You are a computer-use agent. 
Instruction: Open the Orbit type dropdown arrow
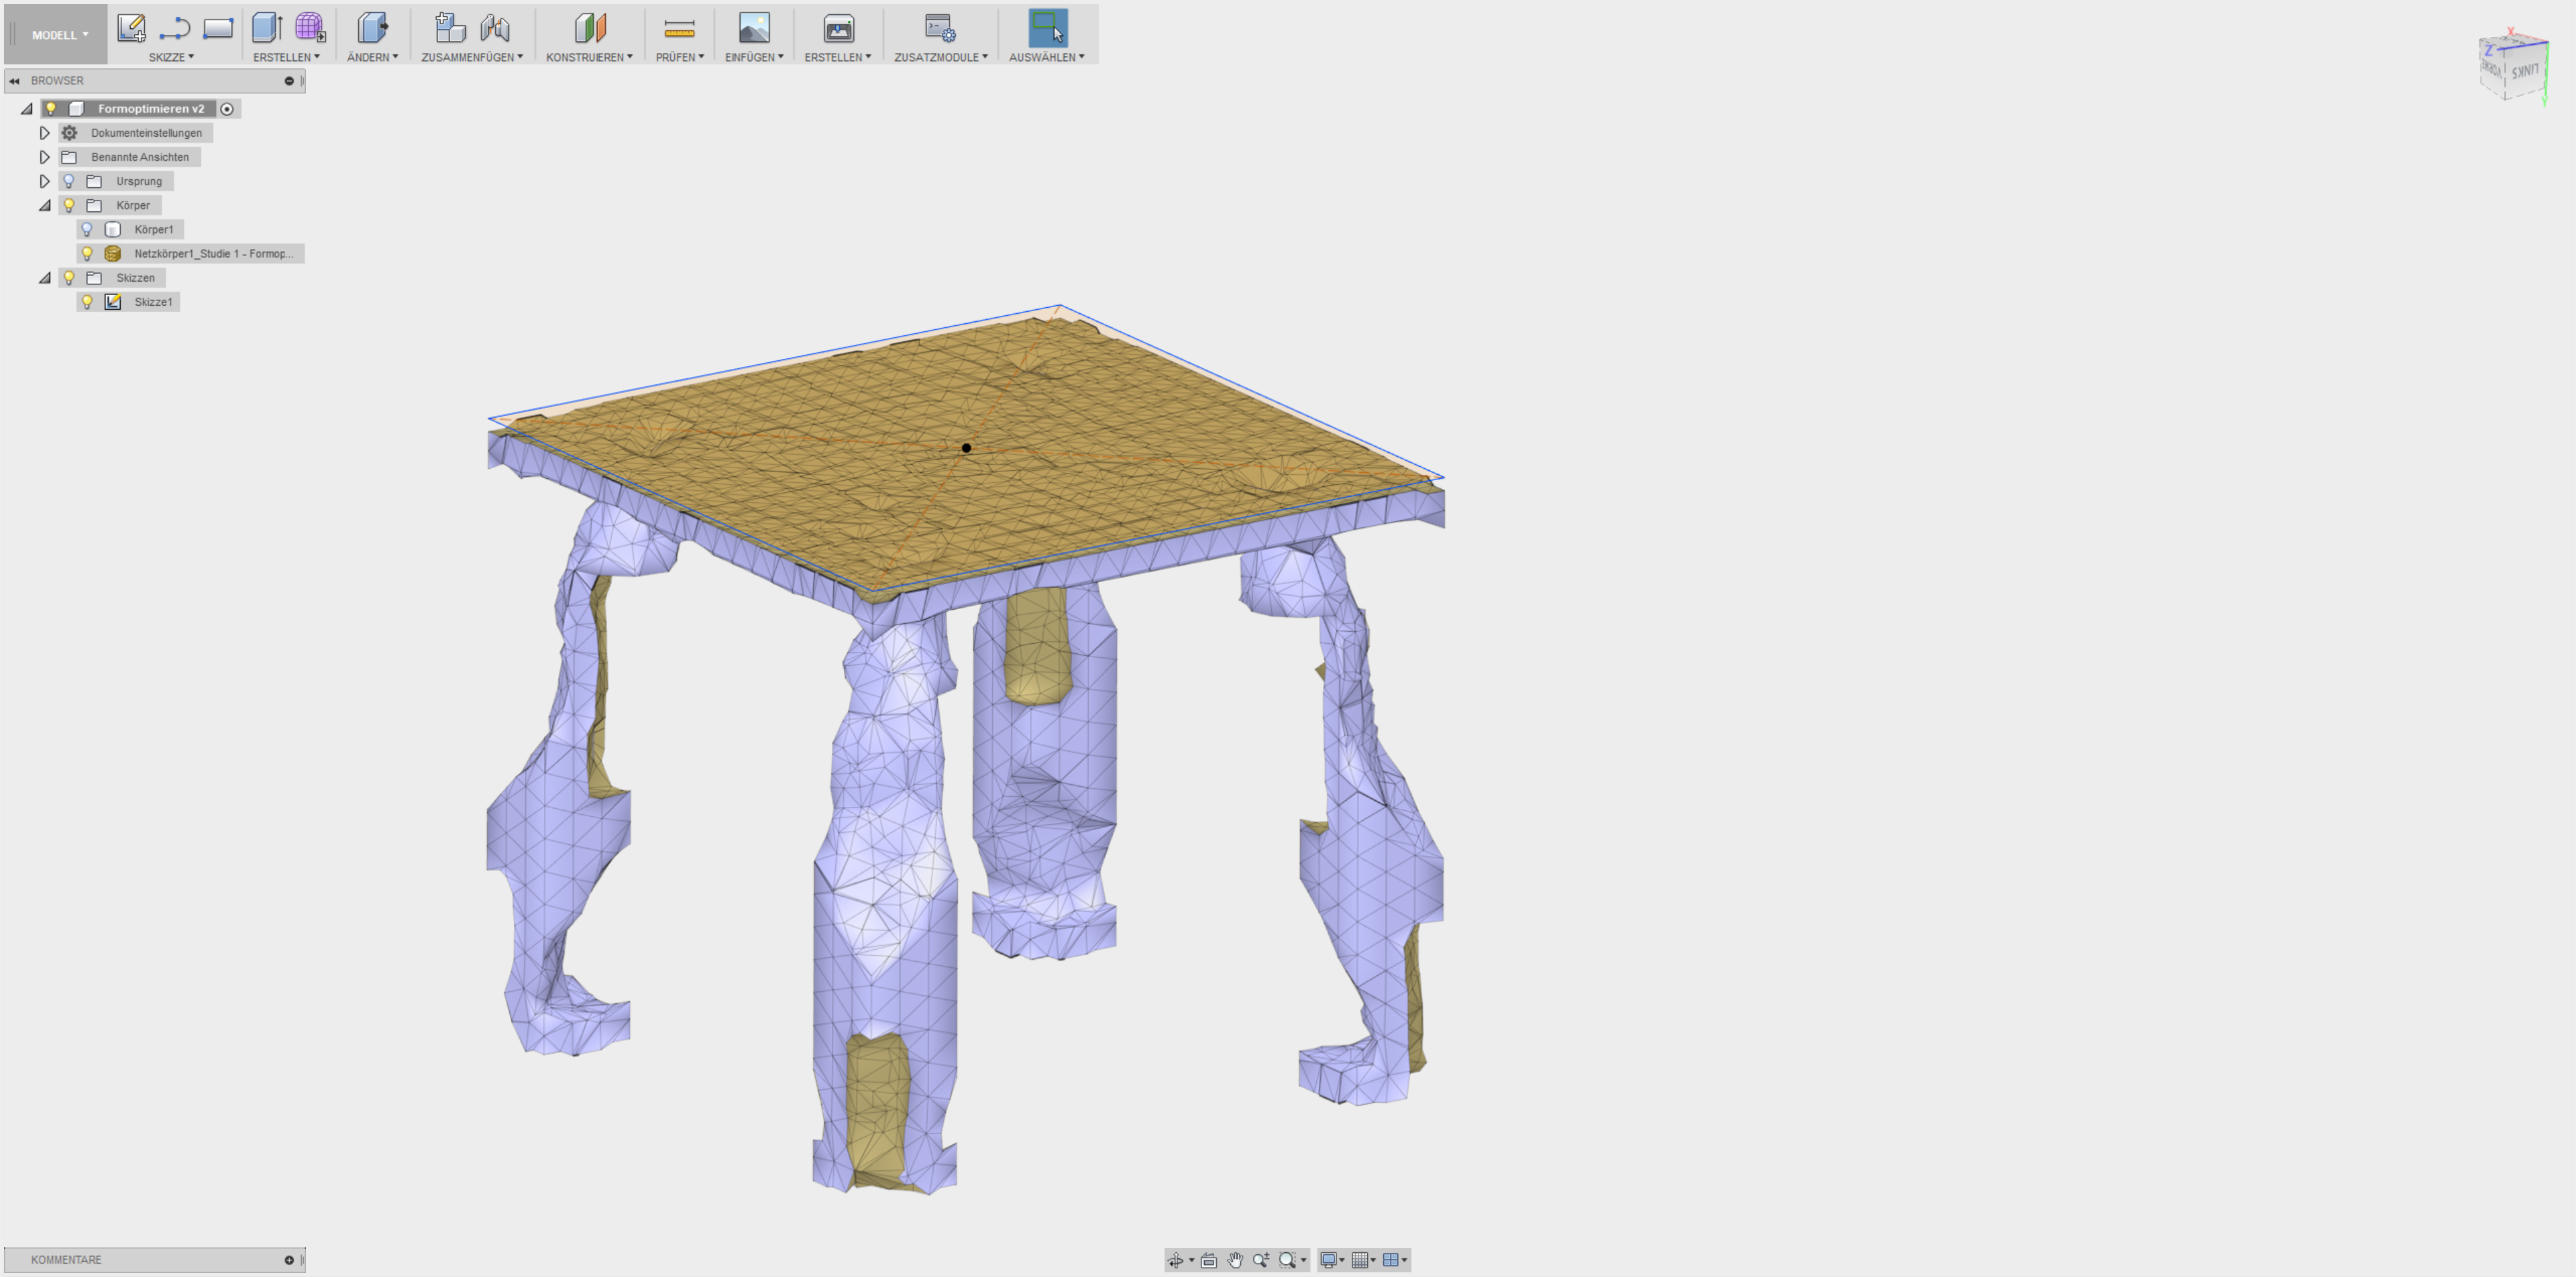1191,1260
